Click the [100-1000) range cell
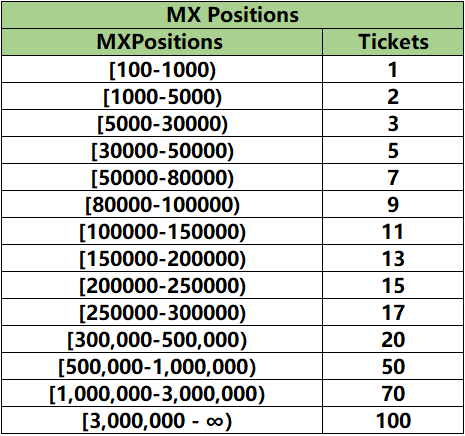Screen dimensions: 465x436 pos(162,69)
